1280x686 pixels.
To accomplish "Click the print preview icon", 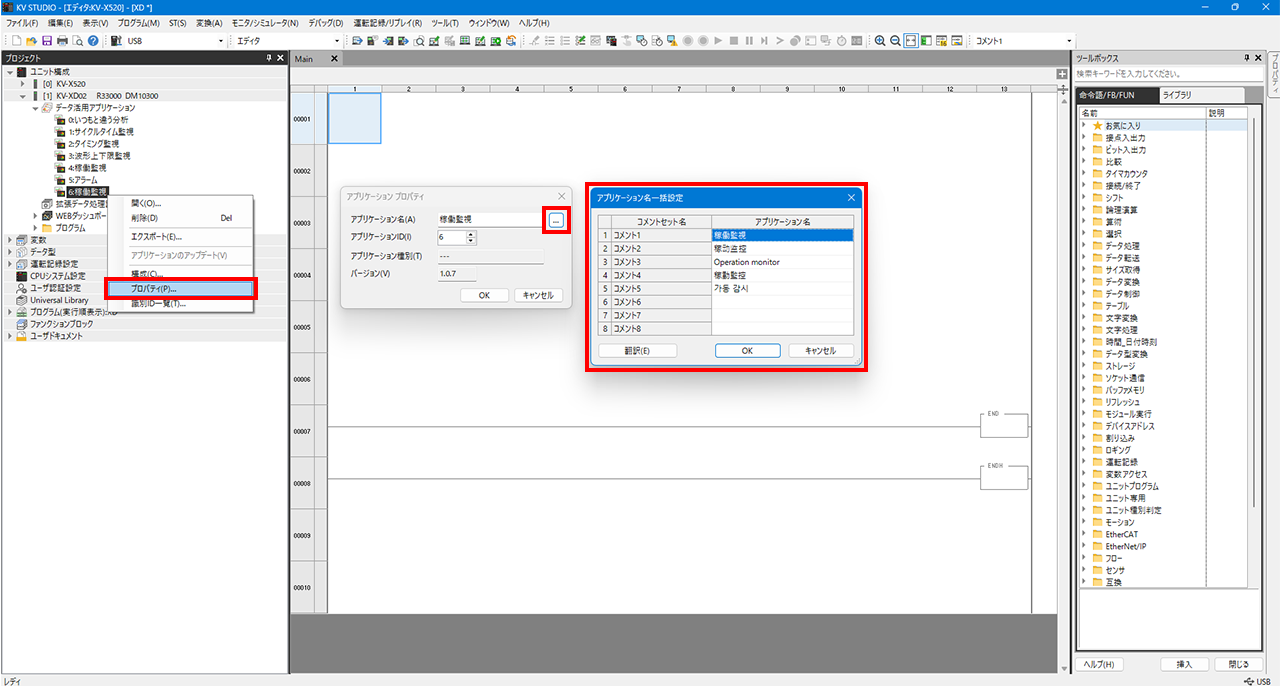I will point(78,41).
